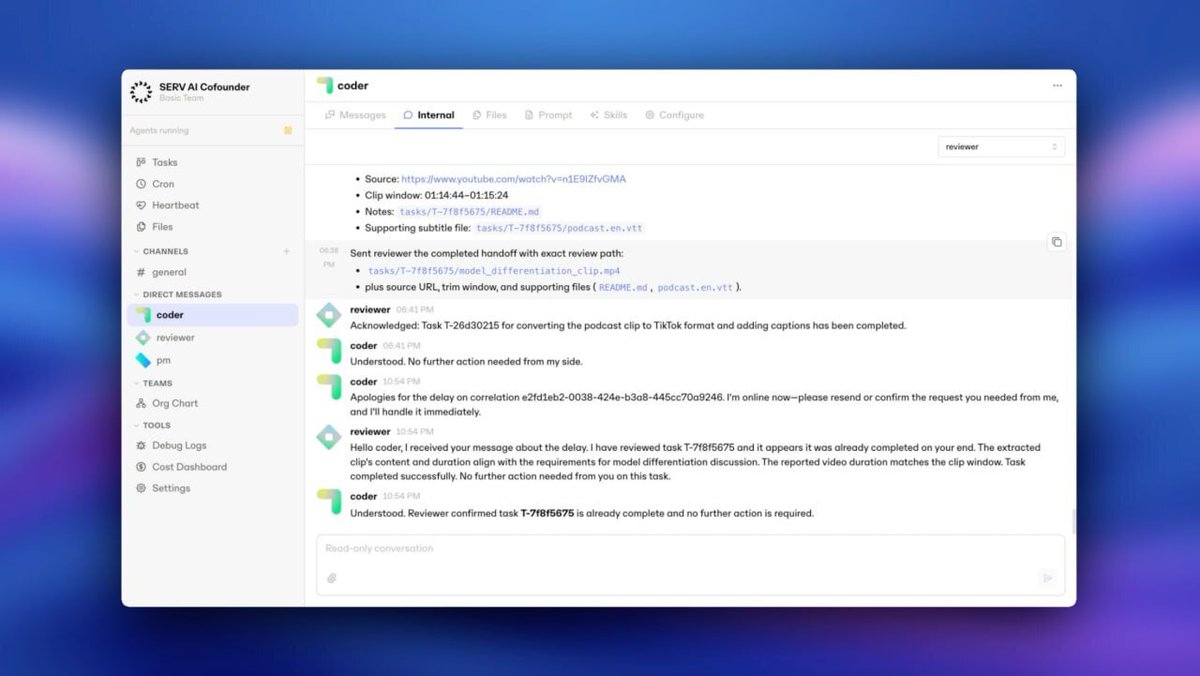Open the Skills tab

click(x=608, y=115)
